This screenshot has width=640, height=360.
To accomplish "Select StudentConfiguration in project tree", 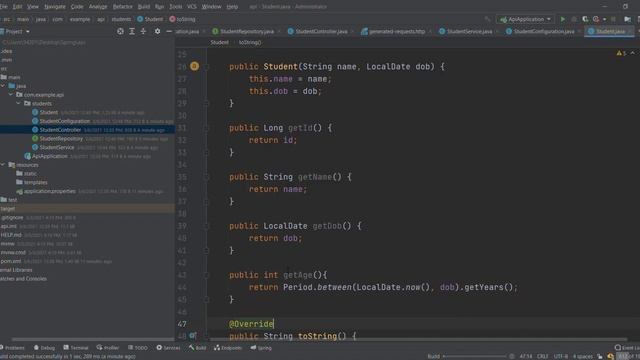I will pyautogui.click(x=64, y=121).
